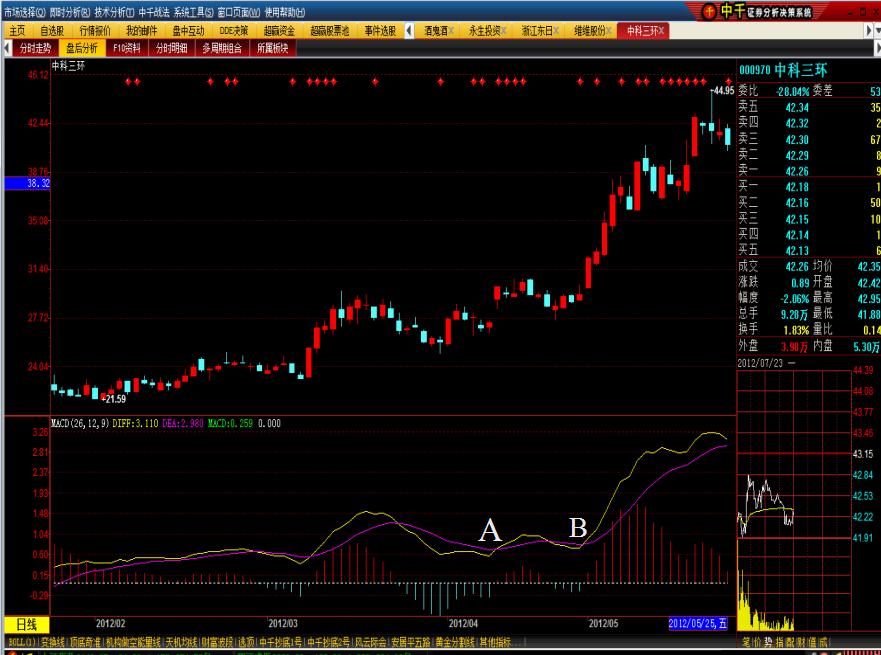The width and height of the screenshot is (881, 655).
Task: Select the 超赢资金 tab
Action: point(277,31)
